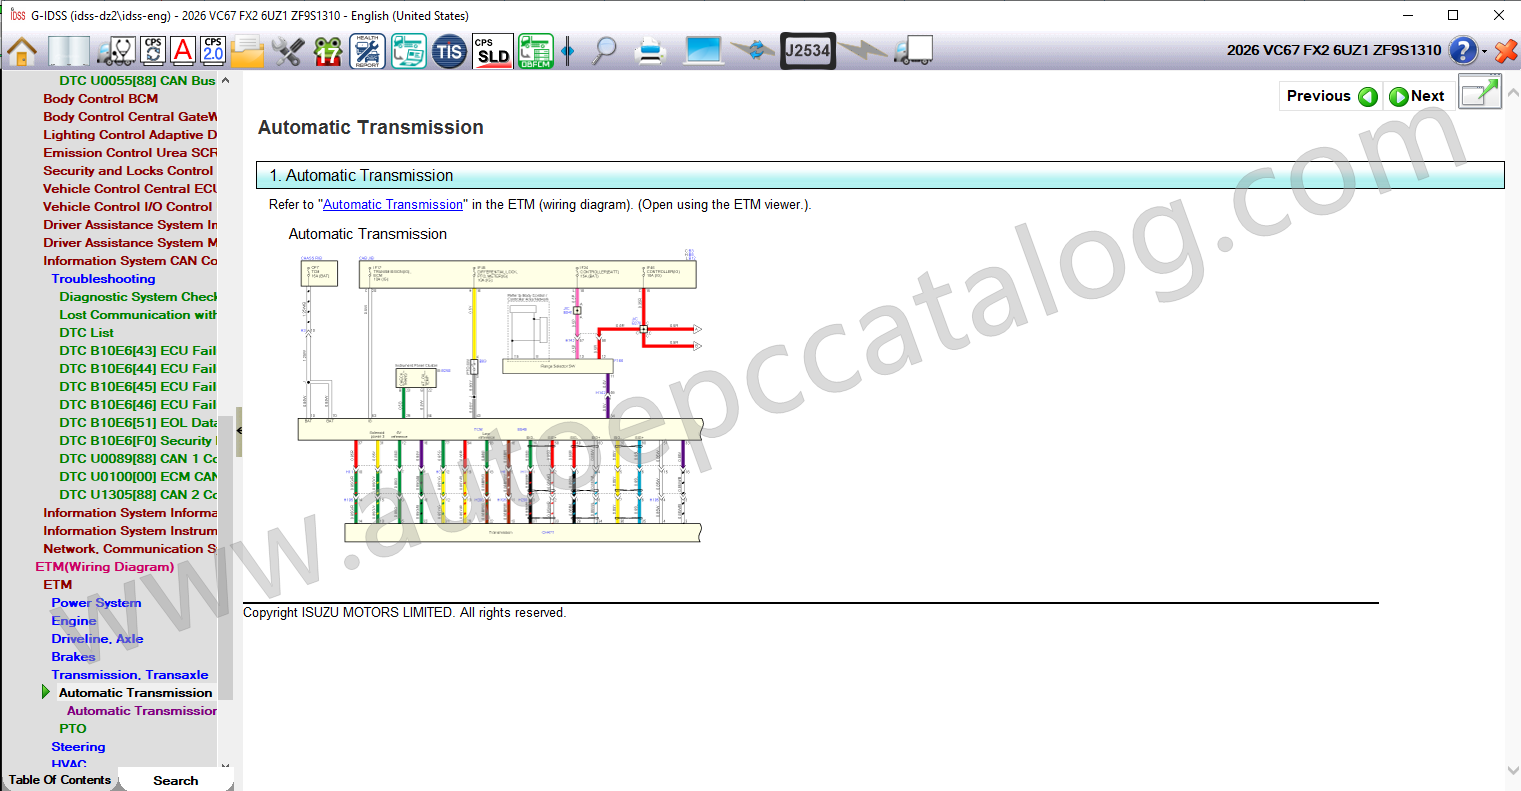Open the truck stethoscope diagnostics icon
Screen dimensions: 1521x791
116,51
